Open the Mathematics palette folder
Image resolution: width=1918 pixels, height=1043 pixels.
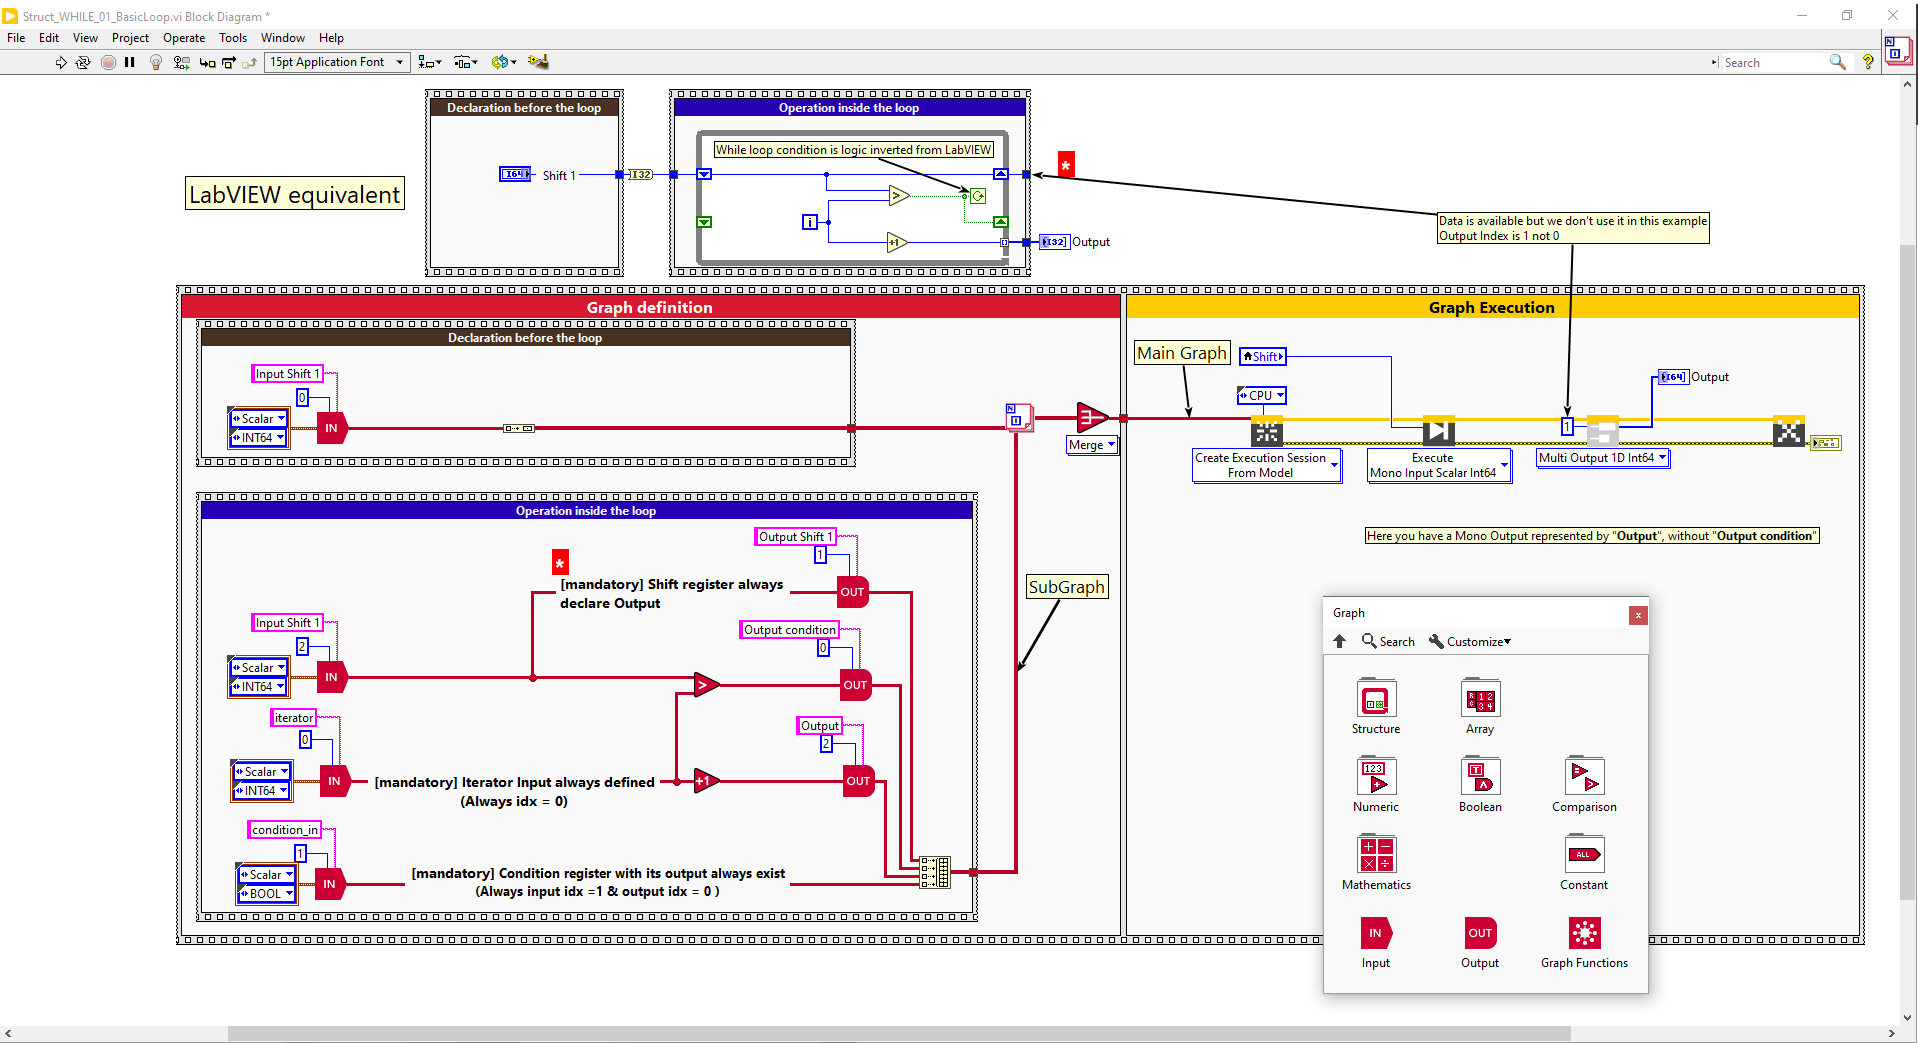click(1376, 862)
